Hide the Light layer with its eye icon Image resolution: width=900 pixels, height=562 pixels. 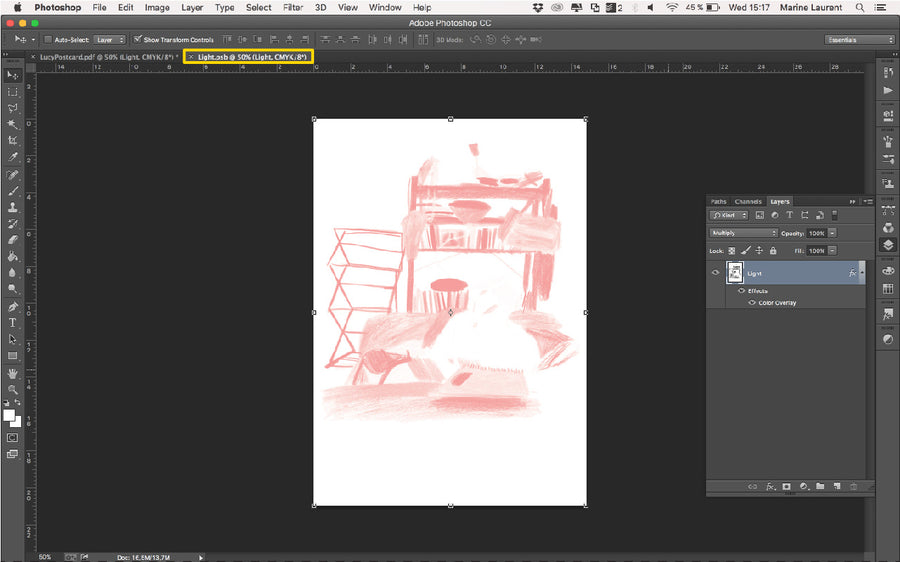(715, 273)
